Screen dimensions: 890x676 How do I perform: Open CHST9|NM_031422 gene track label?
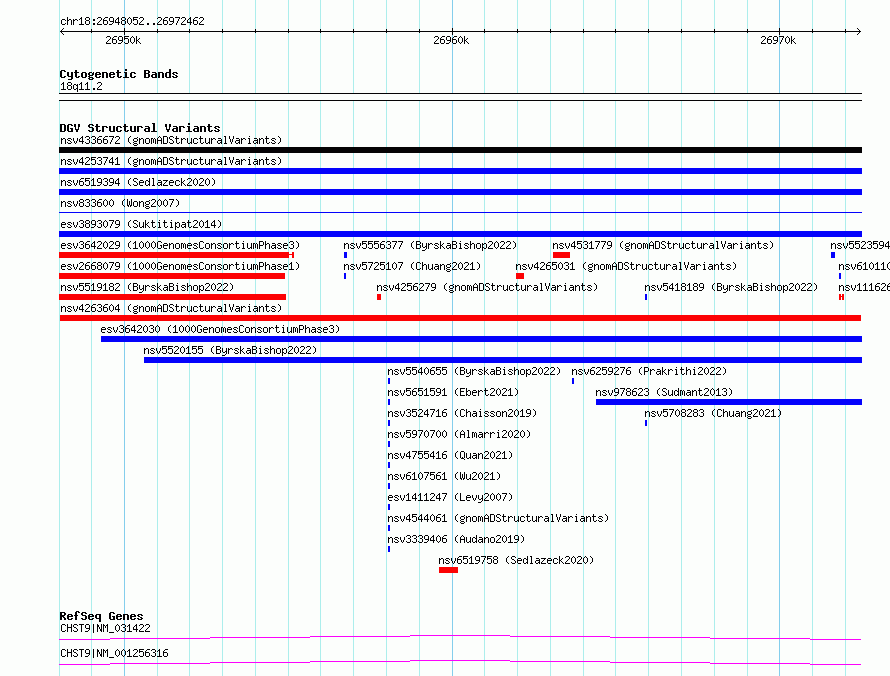coord(105,628)
